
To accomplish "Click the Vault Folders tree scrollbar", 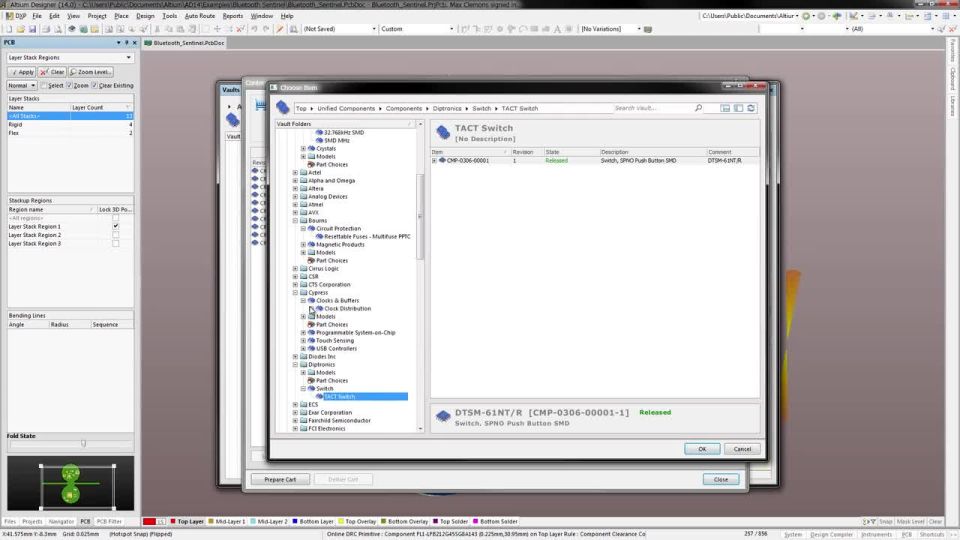I will click(420, 217).
